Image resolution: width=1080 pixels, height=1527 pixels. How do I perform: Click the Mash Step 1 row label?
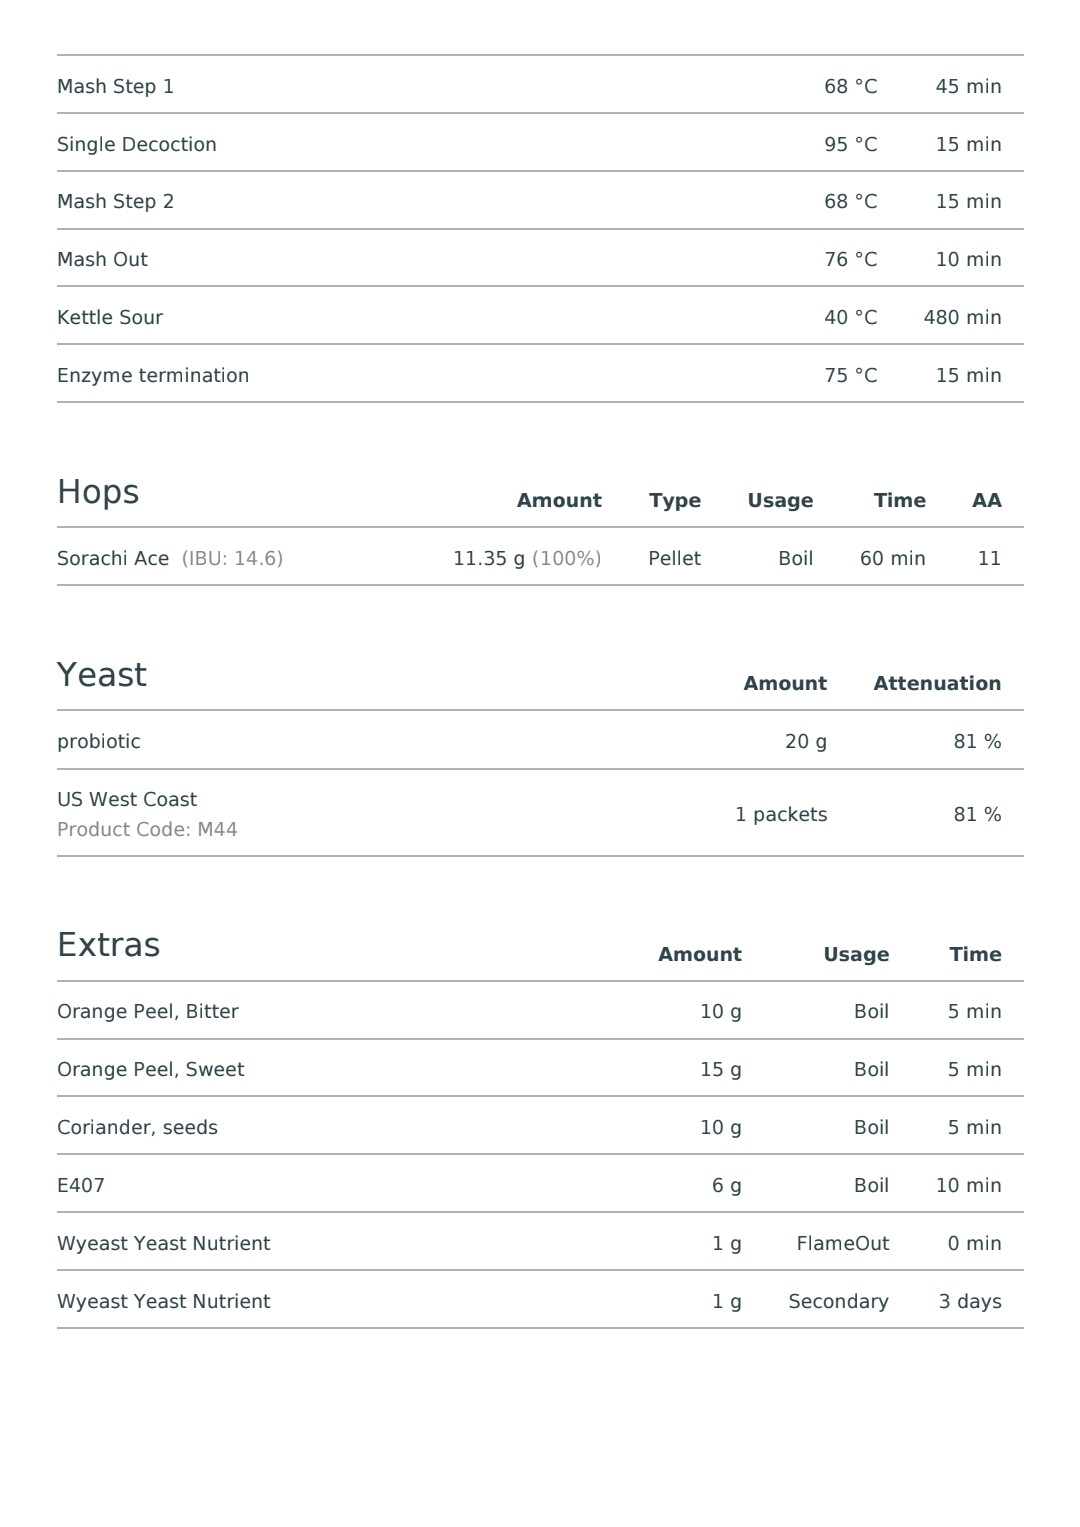pos(115,86)
